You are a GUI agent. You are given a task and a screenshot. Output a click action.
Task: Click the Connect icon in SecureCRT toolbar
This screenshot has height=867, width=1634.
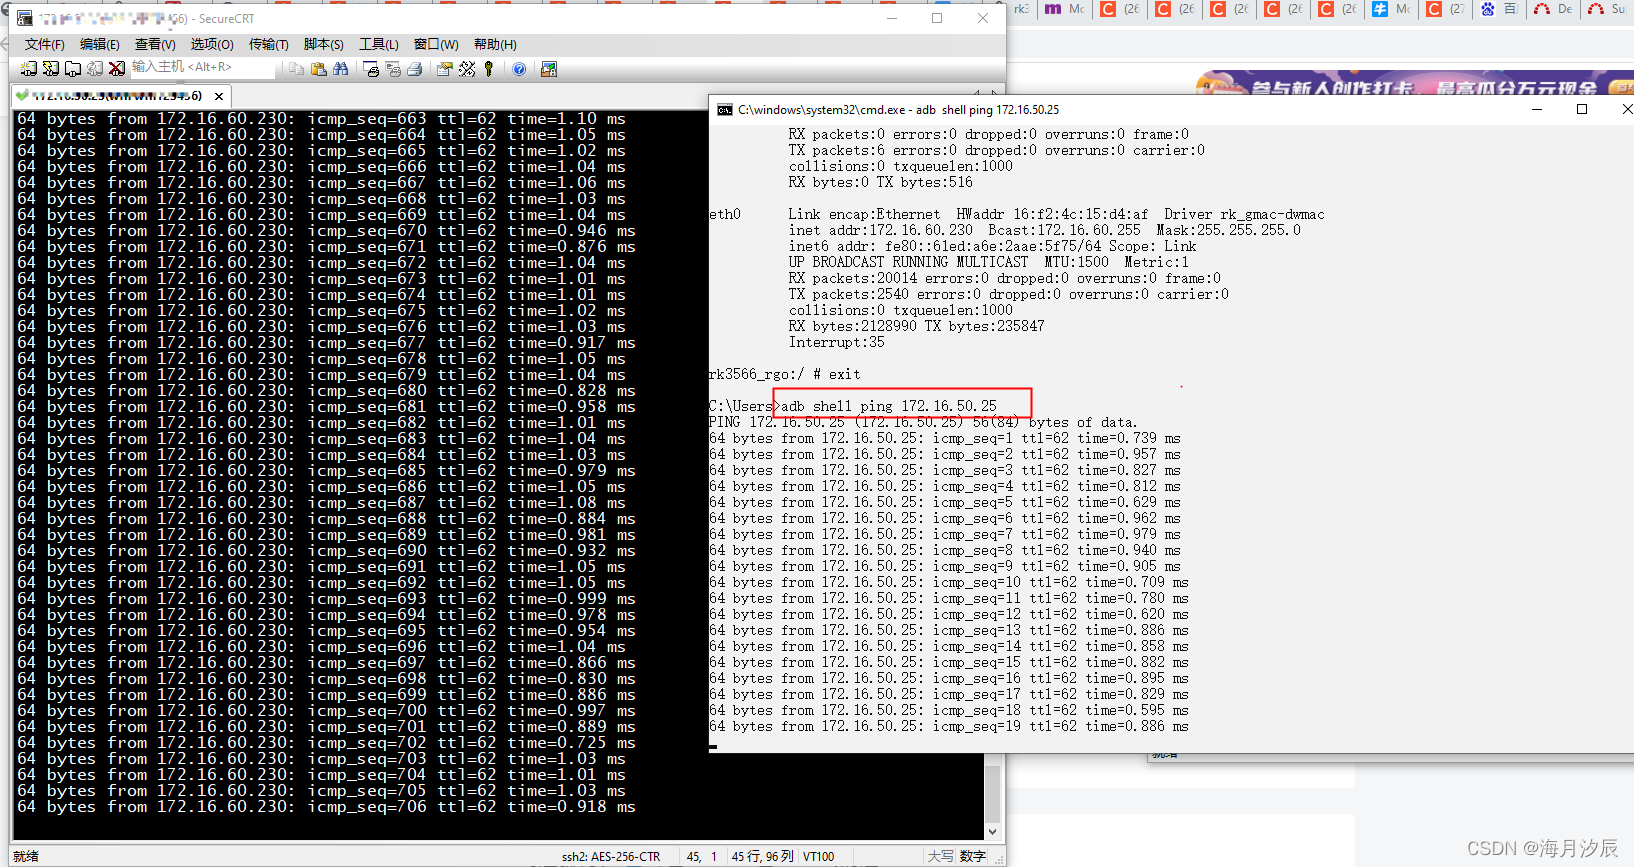coord(28,68)
